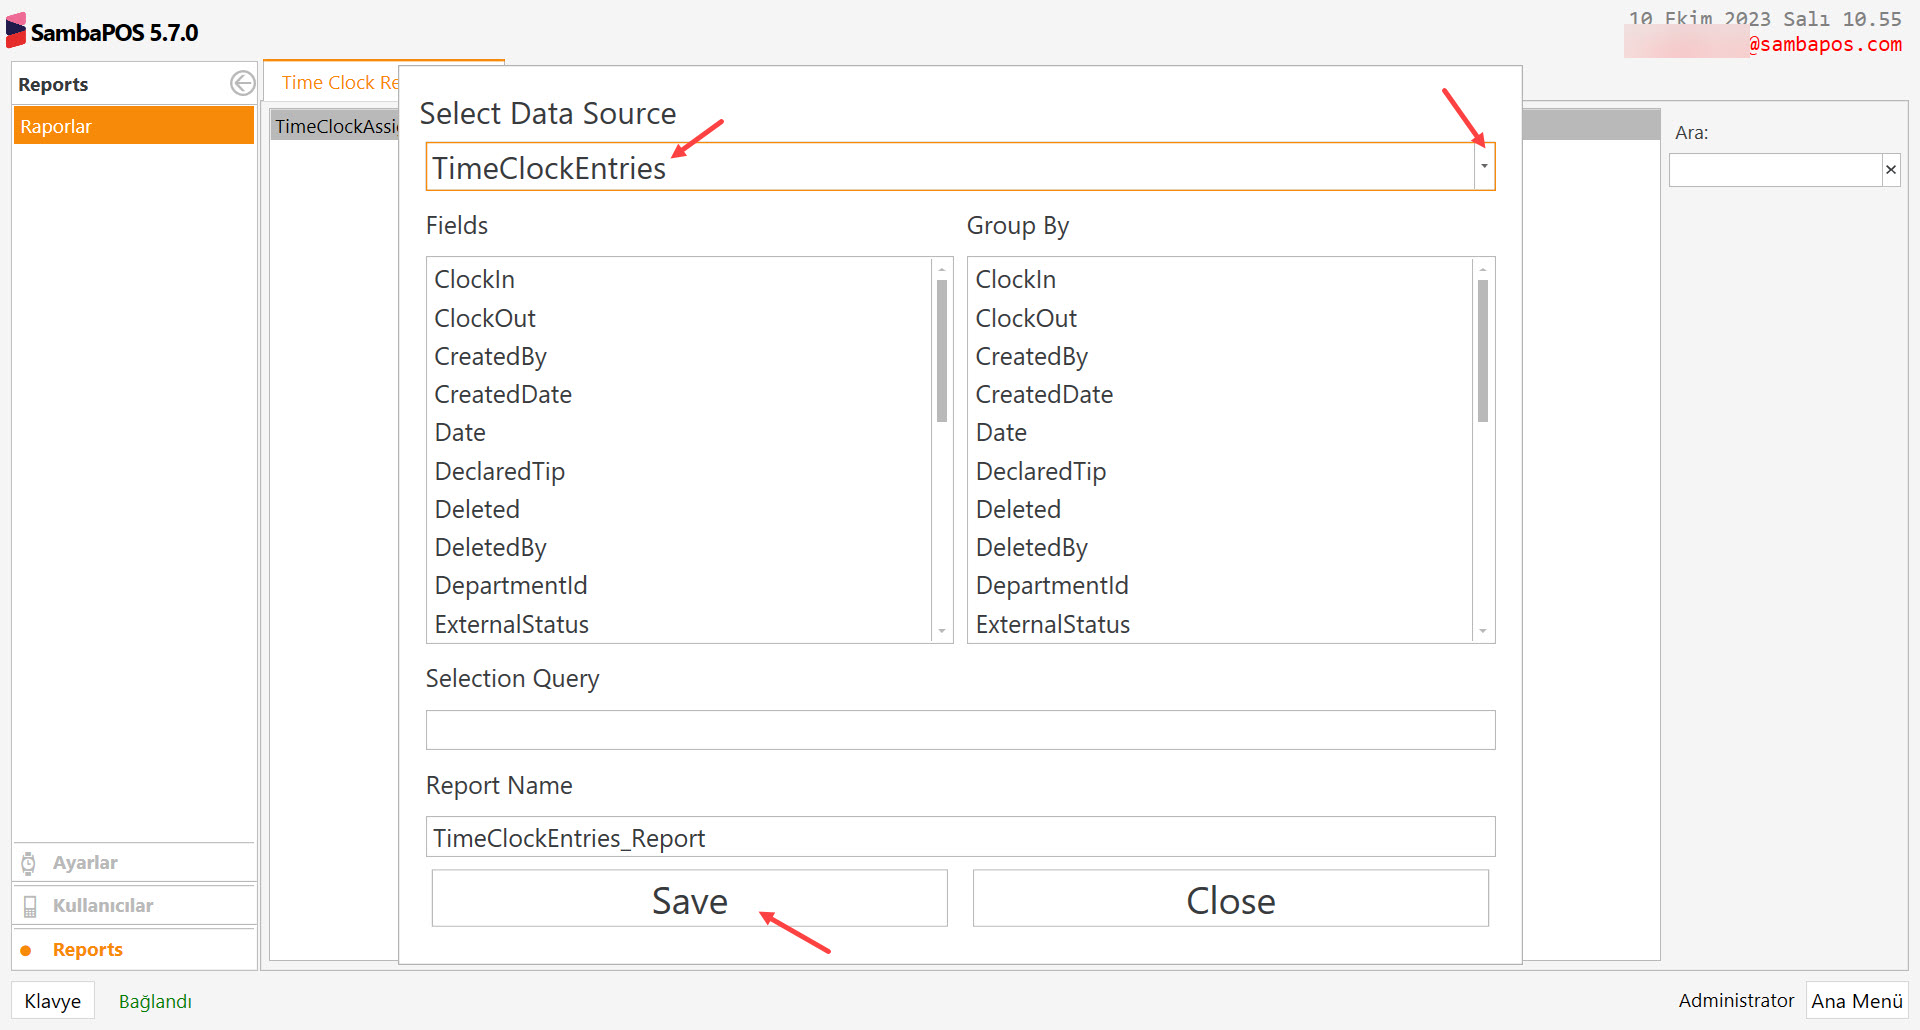Screen dimensions: 1920x1030
Task: Select CreatedBy in the Group By list
Action: tap(1031, 356)
